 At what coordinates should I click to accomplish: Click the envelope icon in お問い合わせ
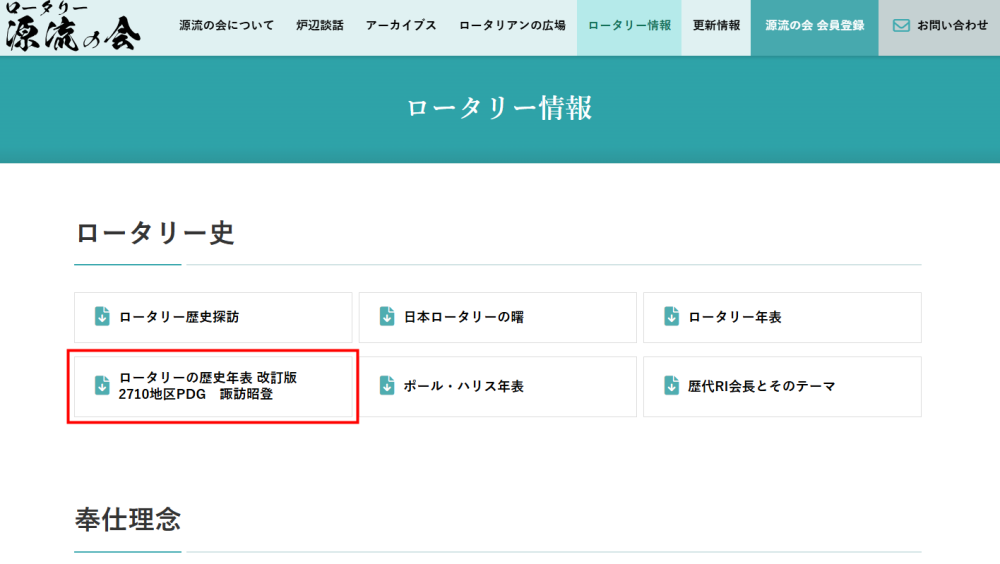click(x=901, y=26)
